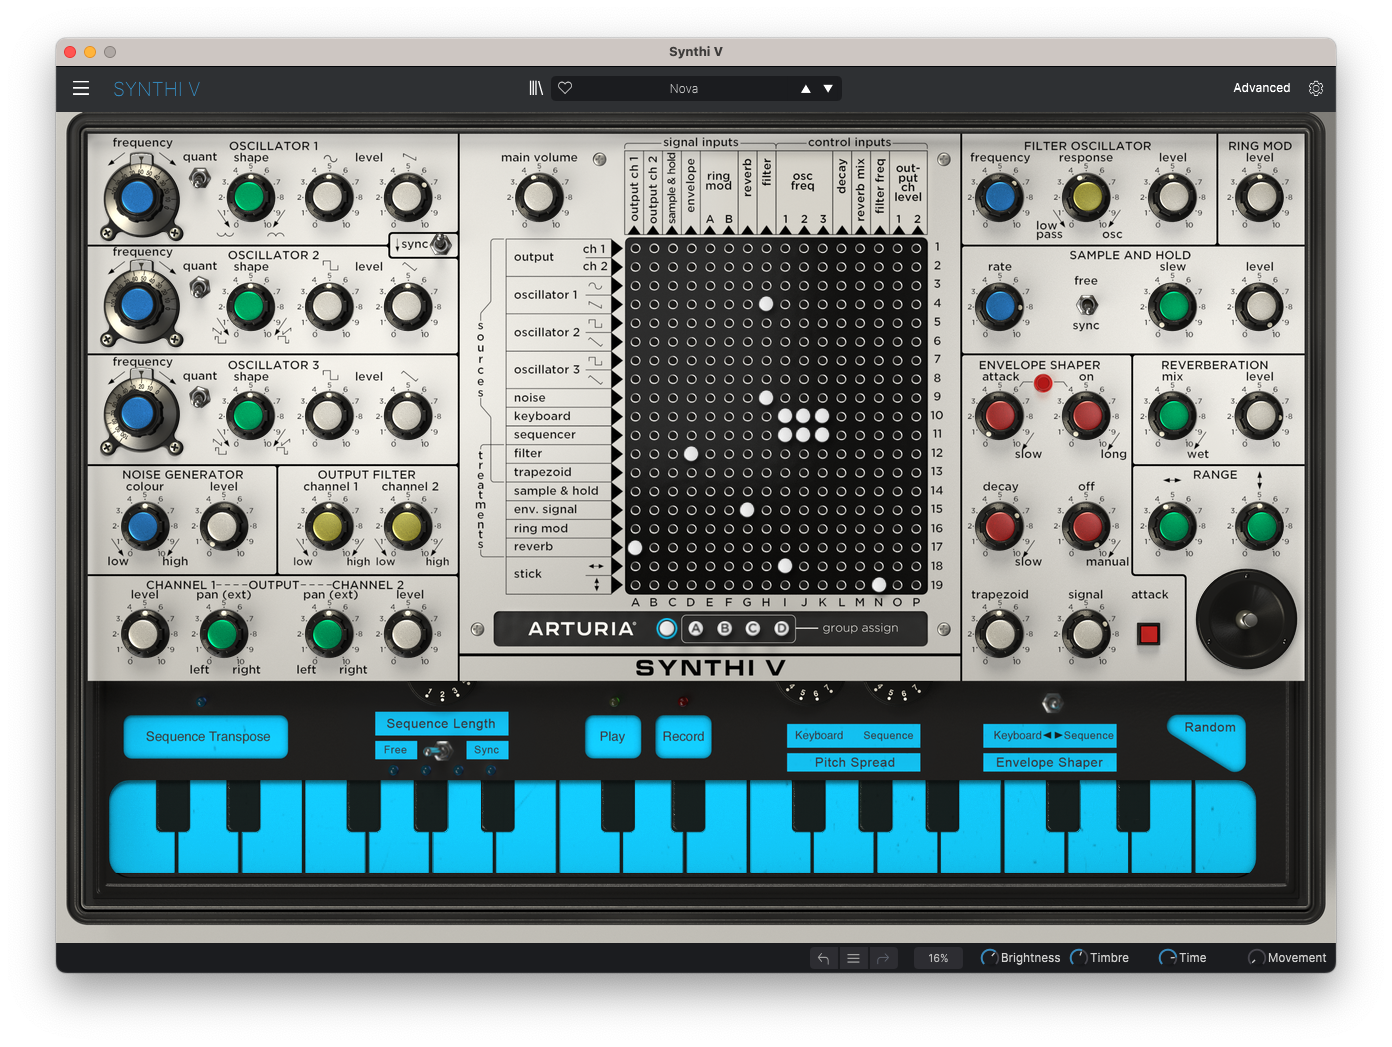Click the Keyboard◄►Sequence Envelope Shaper selector

click(1050, 736)
